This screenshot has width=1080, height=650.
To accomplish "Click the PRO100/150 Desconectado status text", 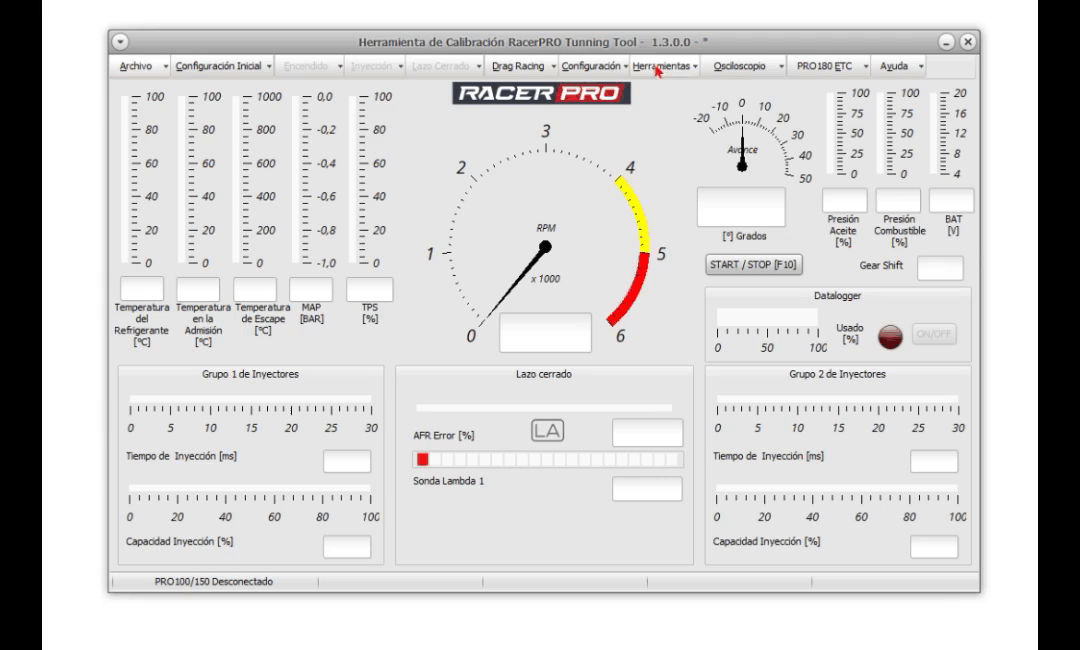I will tap(214, 582).
